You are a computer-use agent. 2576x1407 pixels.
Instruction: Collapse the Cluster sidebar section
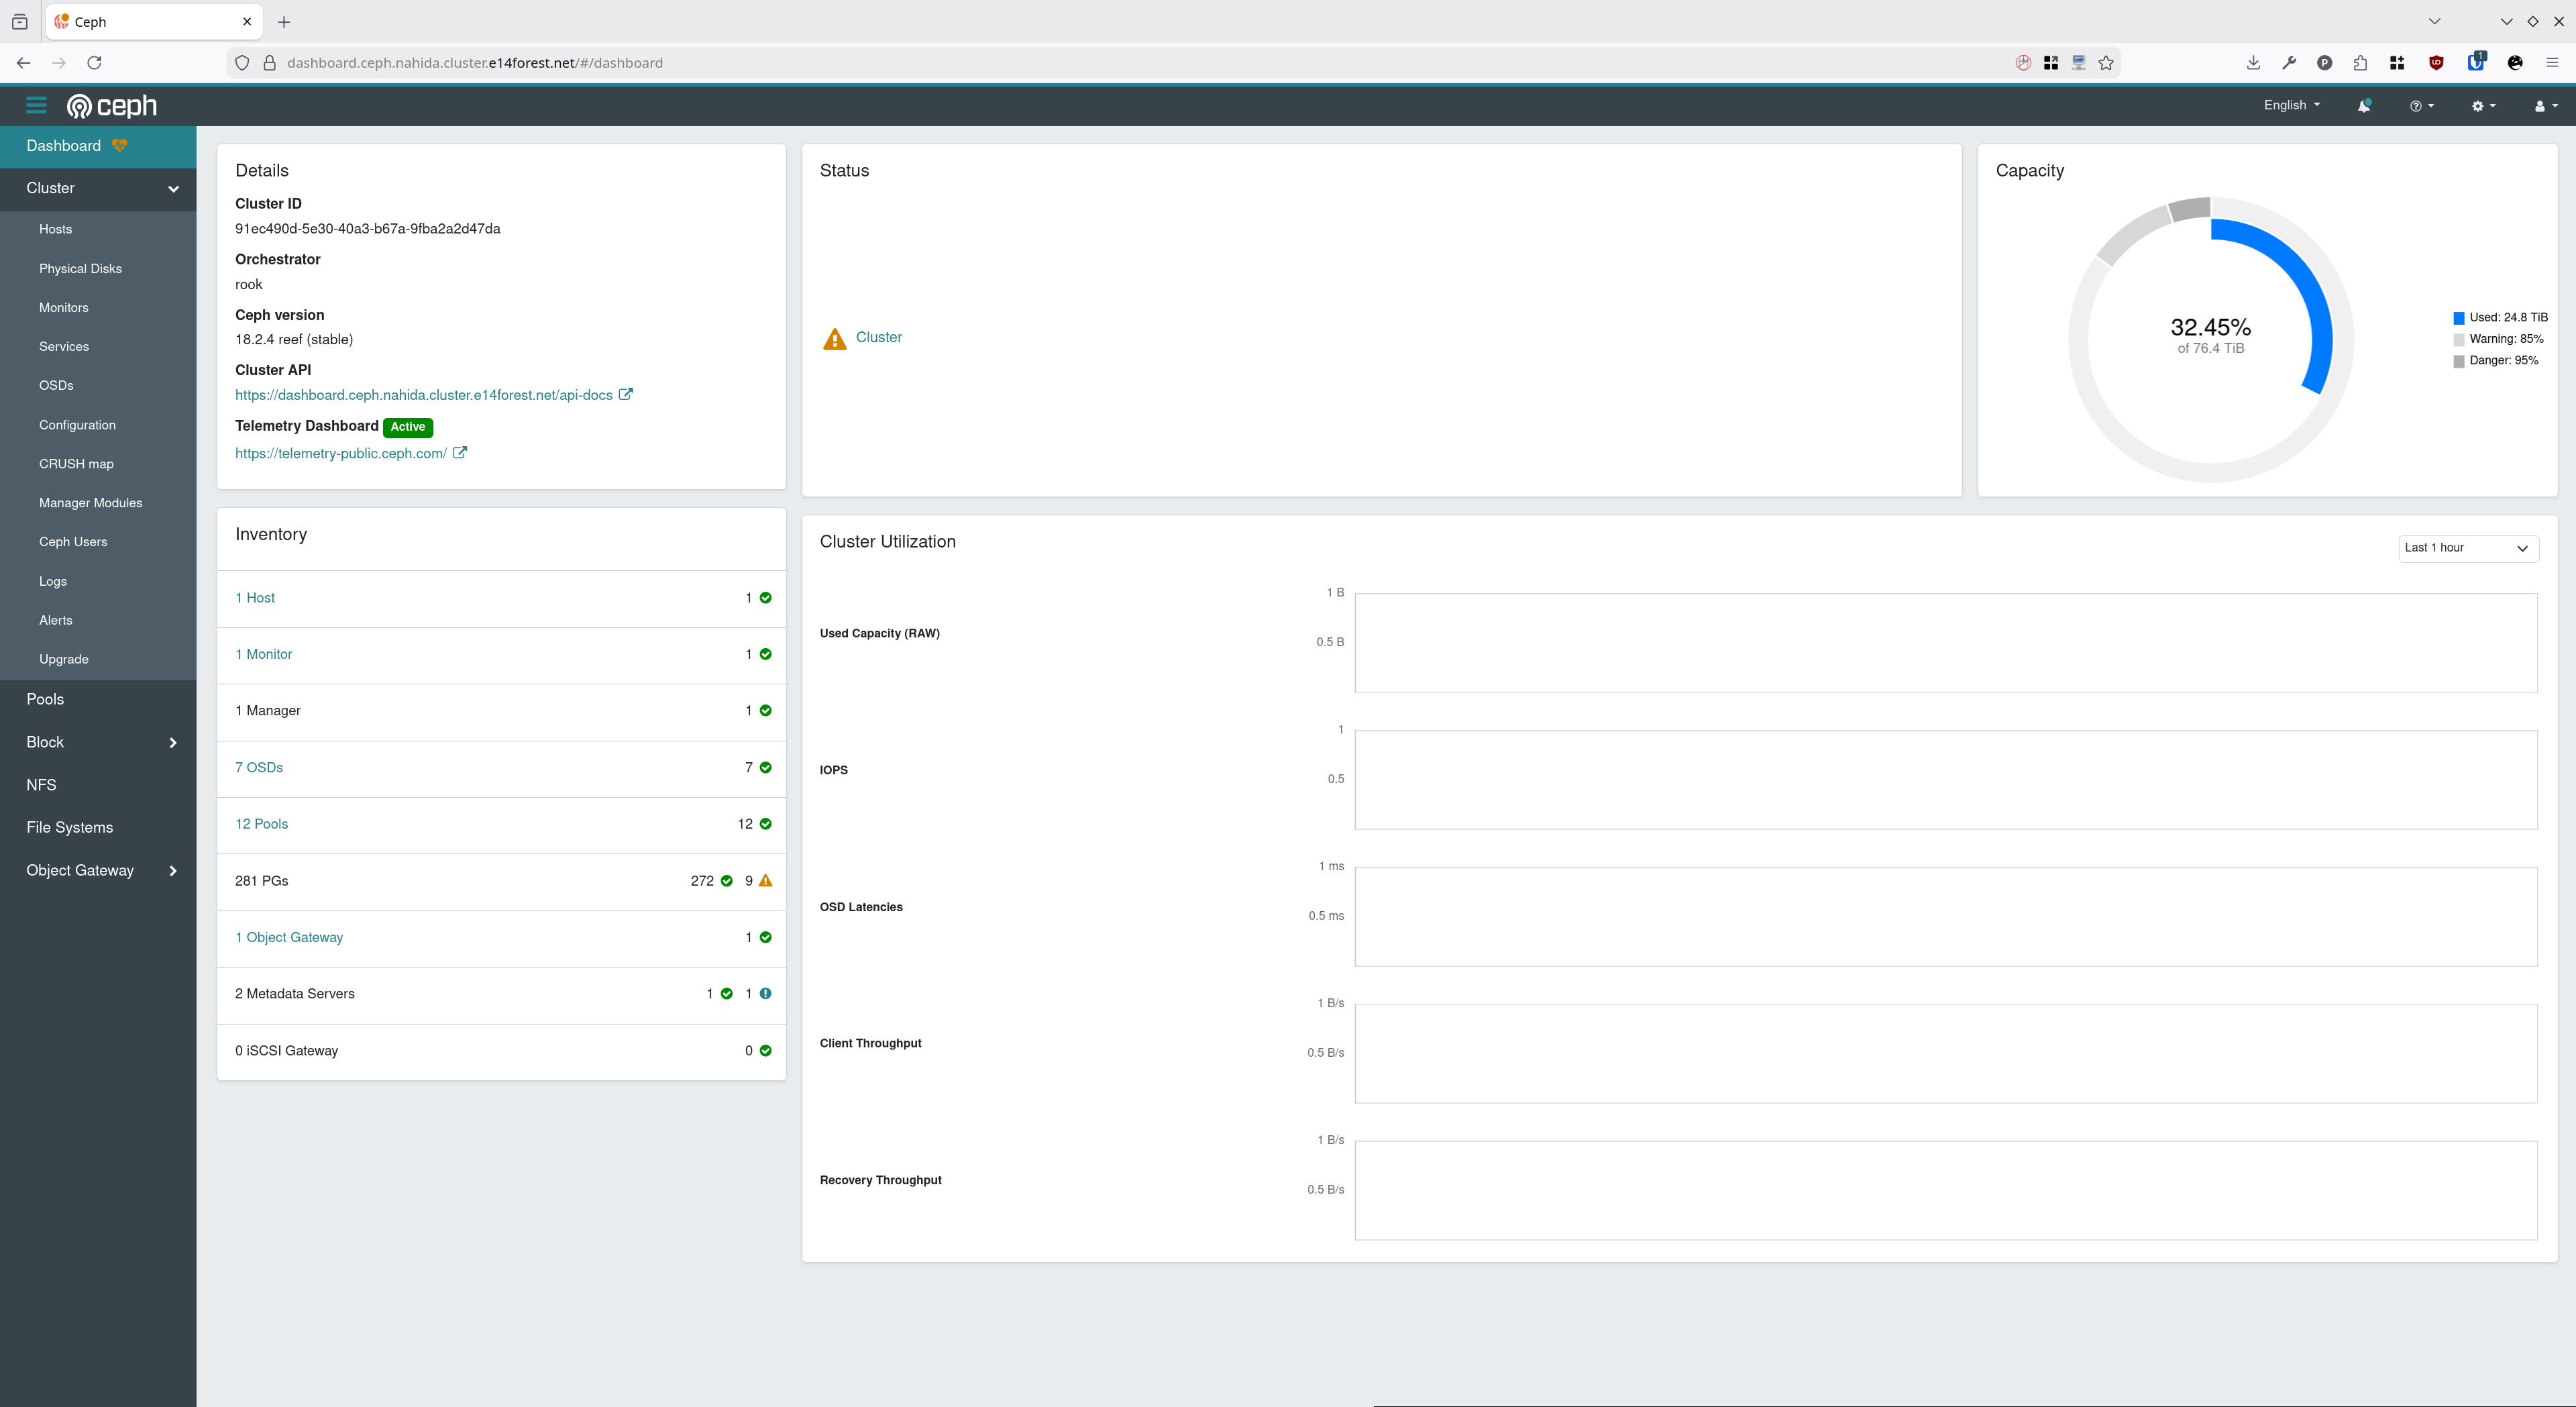(173, 189)
